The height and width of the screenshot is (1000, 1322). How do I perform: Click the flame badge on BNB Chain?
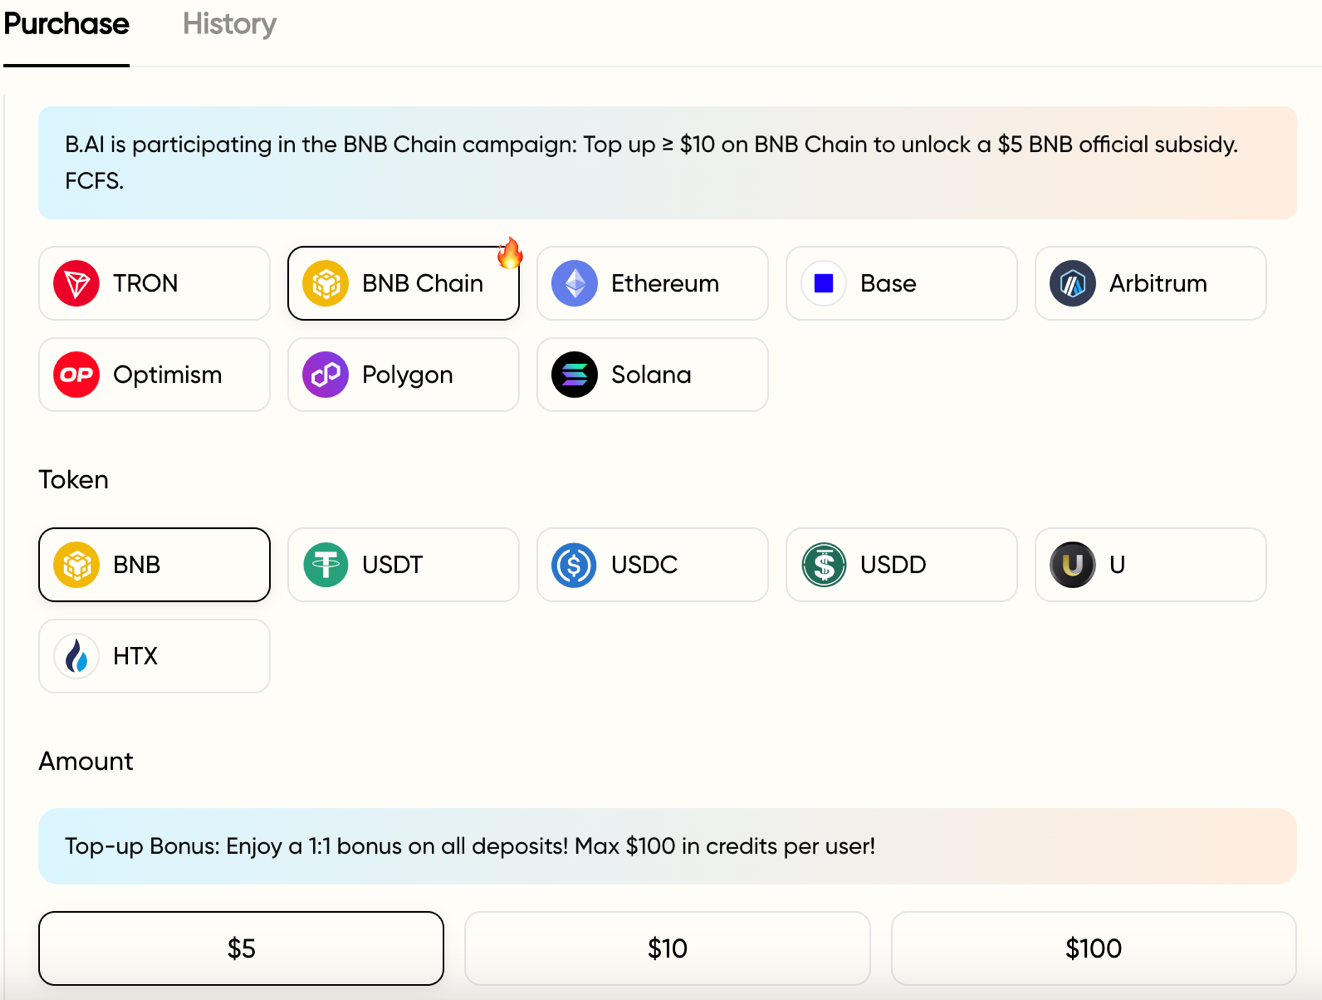pos(510,253)
